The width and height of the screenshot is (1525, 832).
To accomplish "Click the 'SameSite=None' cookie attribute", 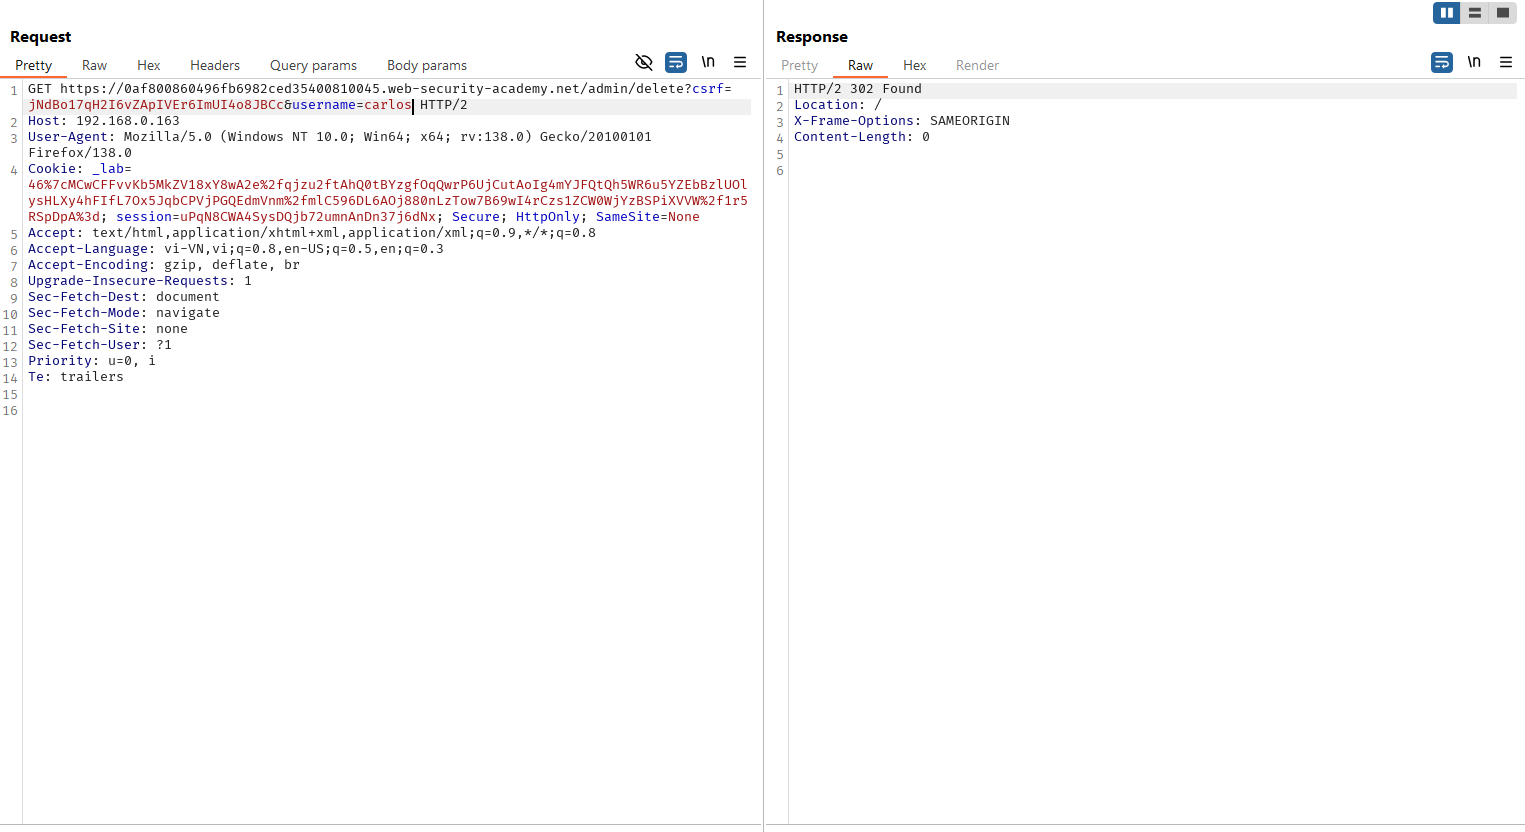I will (x=648, y=217).
